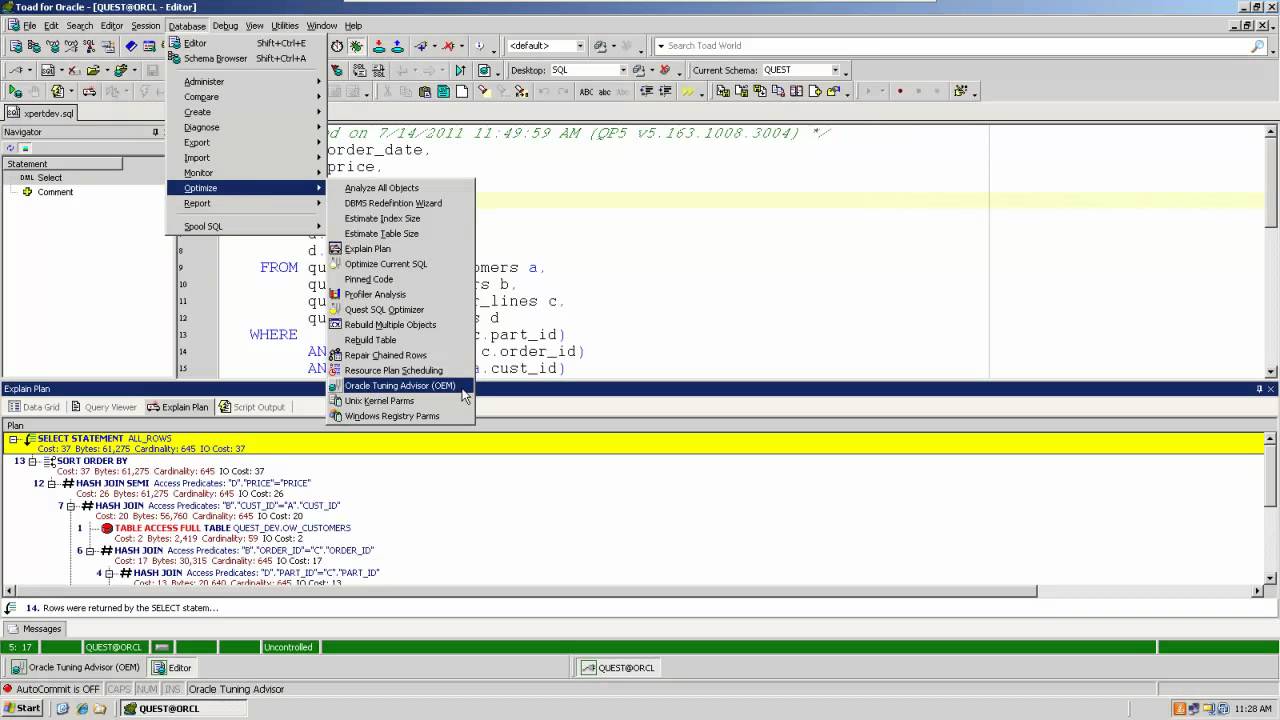Click the Navigator panel pin icon
This screenshot has width=1280, height=720.
[x=155, y=132]
